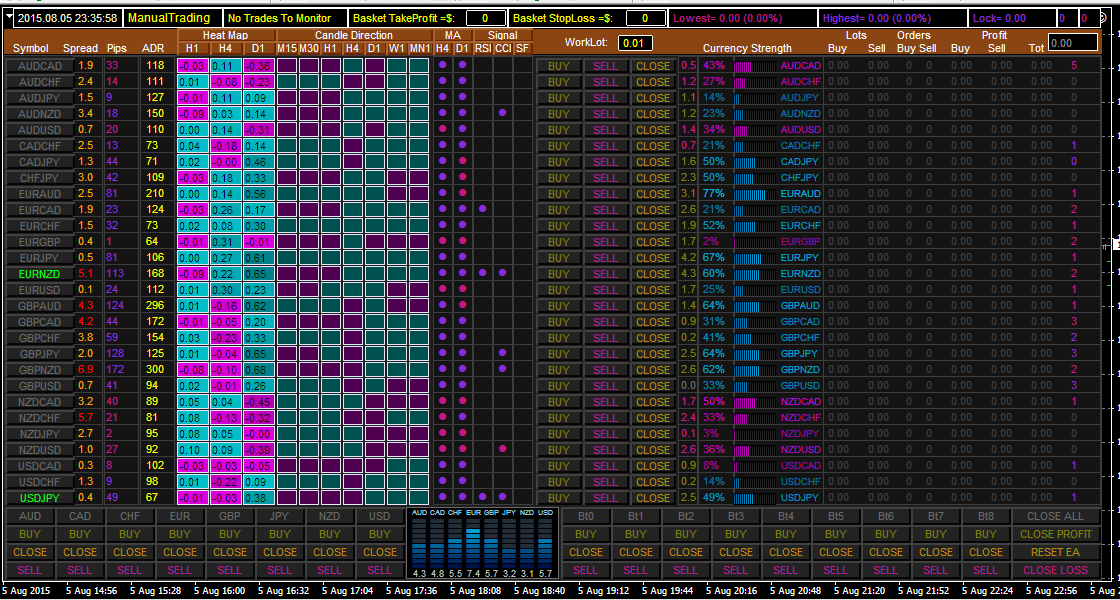Screen dimensions: 1120x600
Task: Click BUY in the EURAUD row
Action: (559, 194)
